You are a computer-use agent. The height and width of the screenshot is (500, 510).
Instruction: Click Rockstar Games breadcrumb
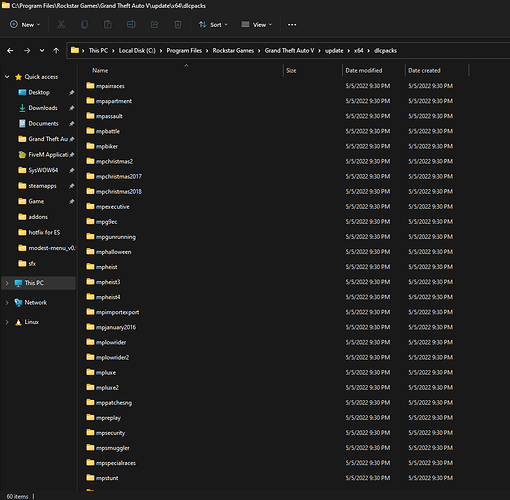[233, 51]
